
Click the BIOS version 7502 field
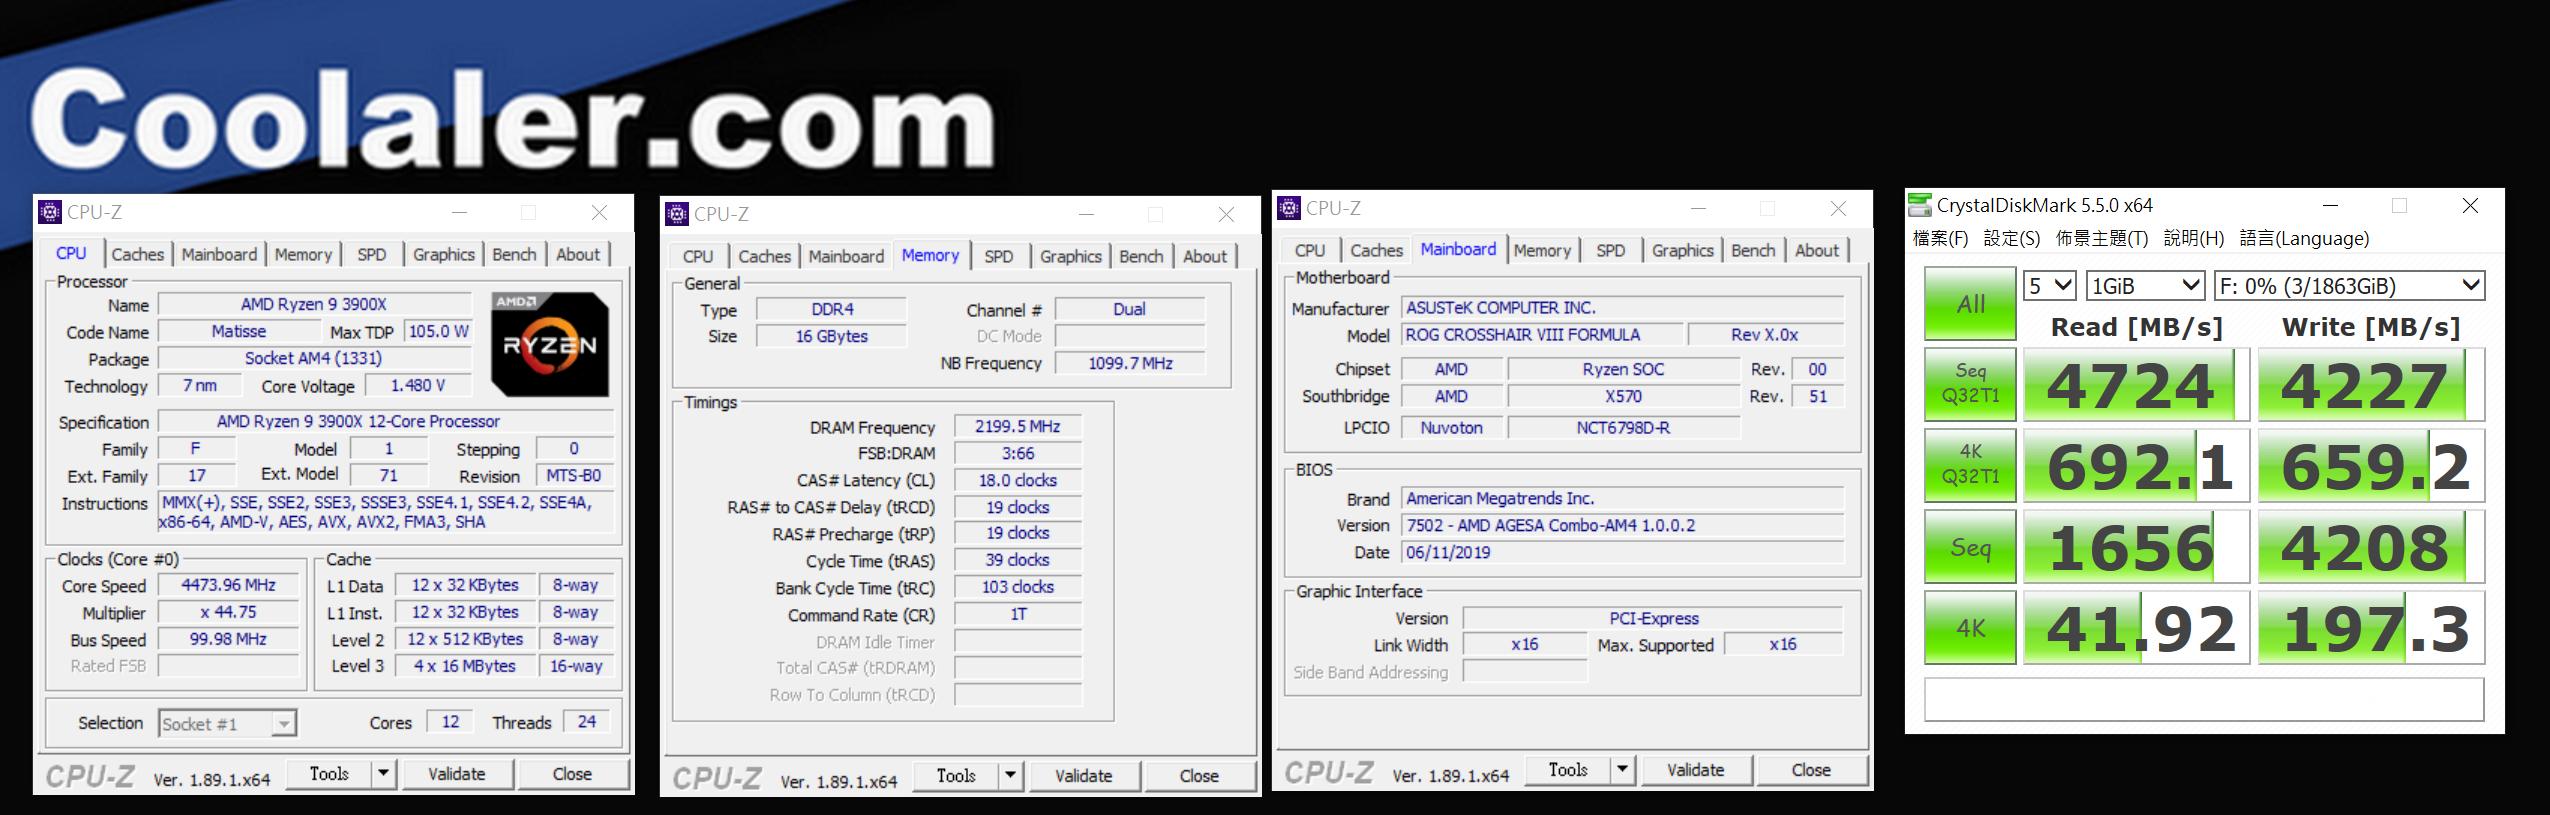click(1623, 525)
